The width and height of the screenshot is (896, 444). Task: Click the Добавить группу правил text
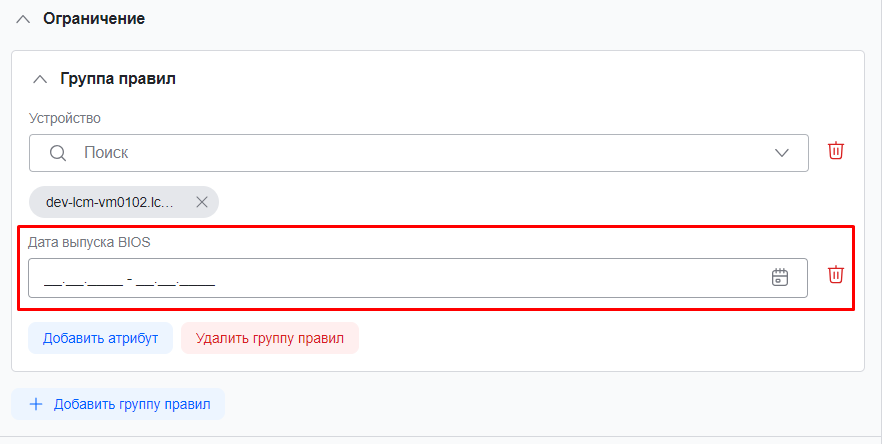point(132,404)
